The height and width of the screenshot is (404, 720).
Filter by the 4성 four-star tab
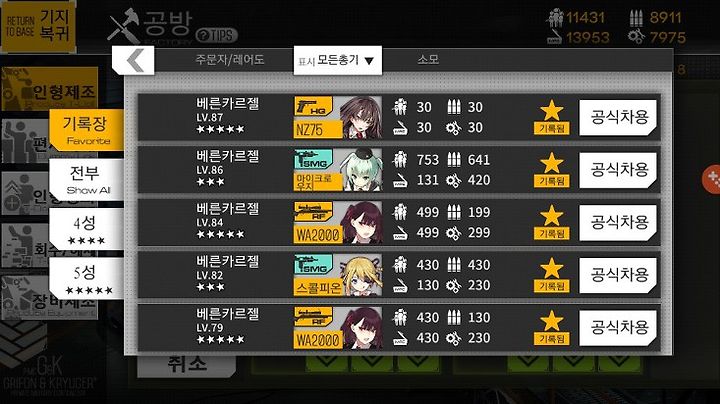click(x=86, y=229)
